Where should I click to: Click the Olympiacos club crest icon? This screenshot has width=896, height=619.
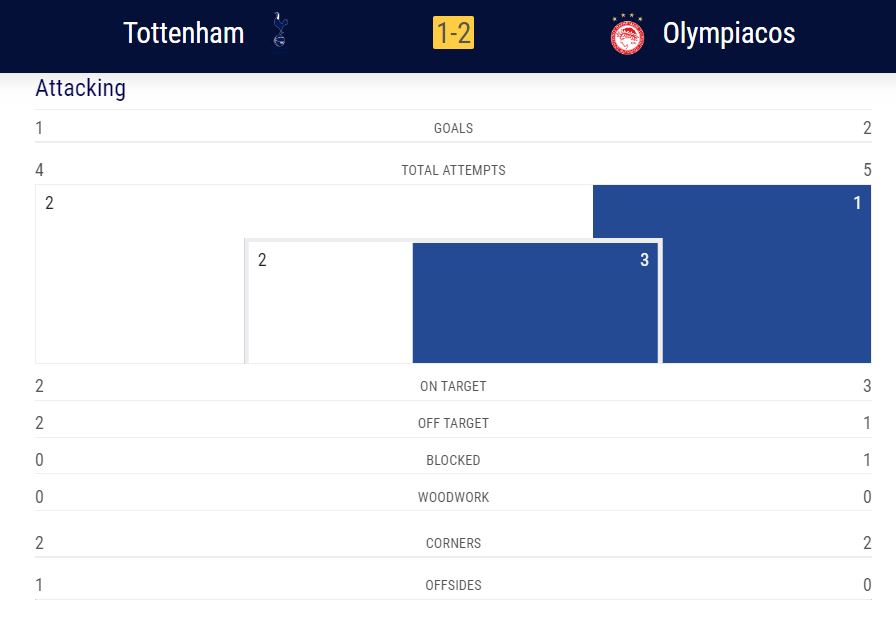[x=627, y=34]
